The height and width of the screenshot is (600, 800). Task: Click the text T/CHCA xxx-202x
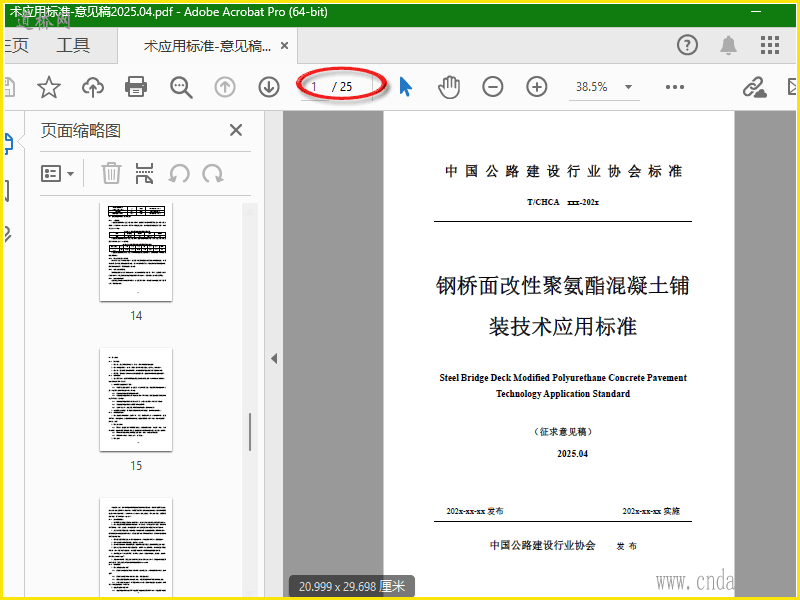pos(563,202)
